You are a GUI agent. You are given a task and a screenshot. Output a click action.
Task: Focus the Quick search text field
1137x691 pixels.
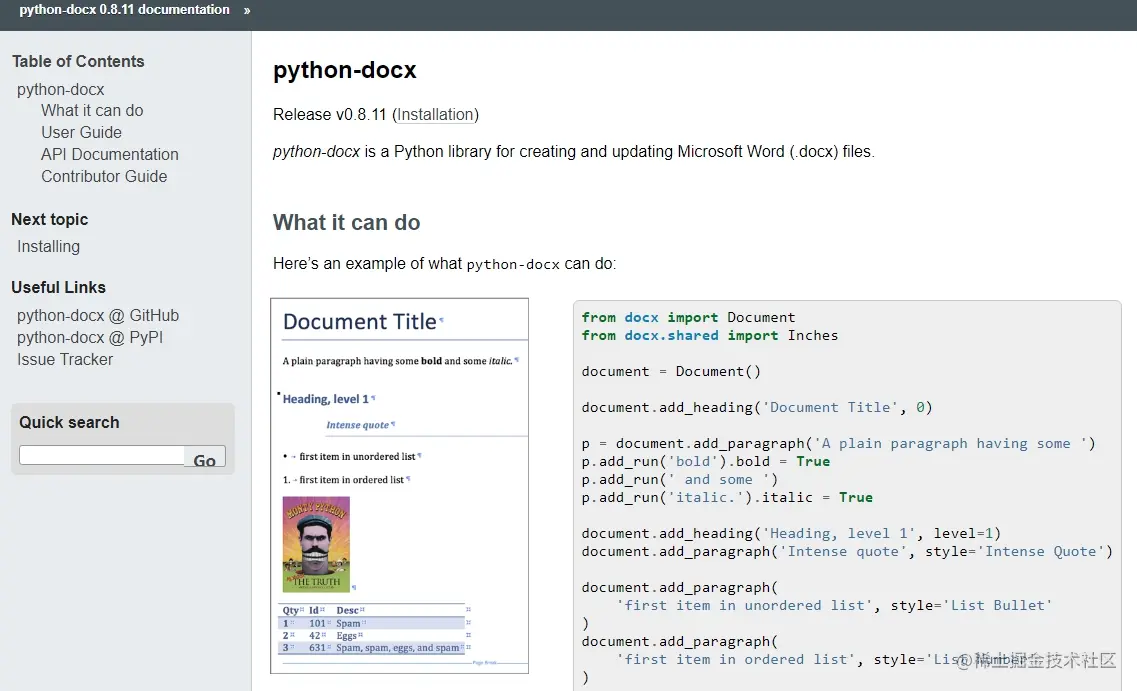point(102,455)
